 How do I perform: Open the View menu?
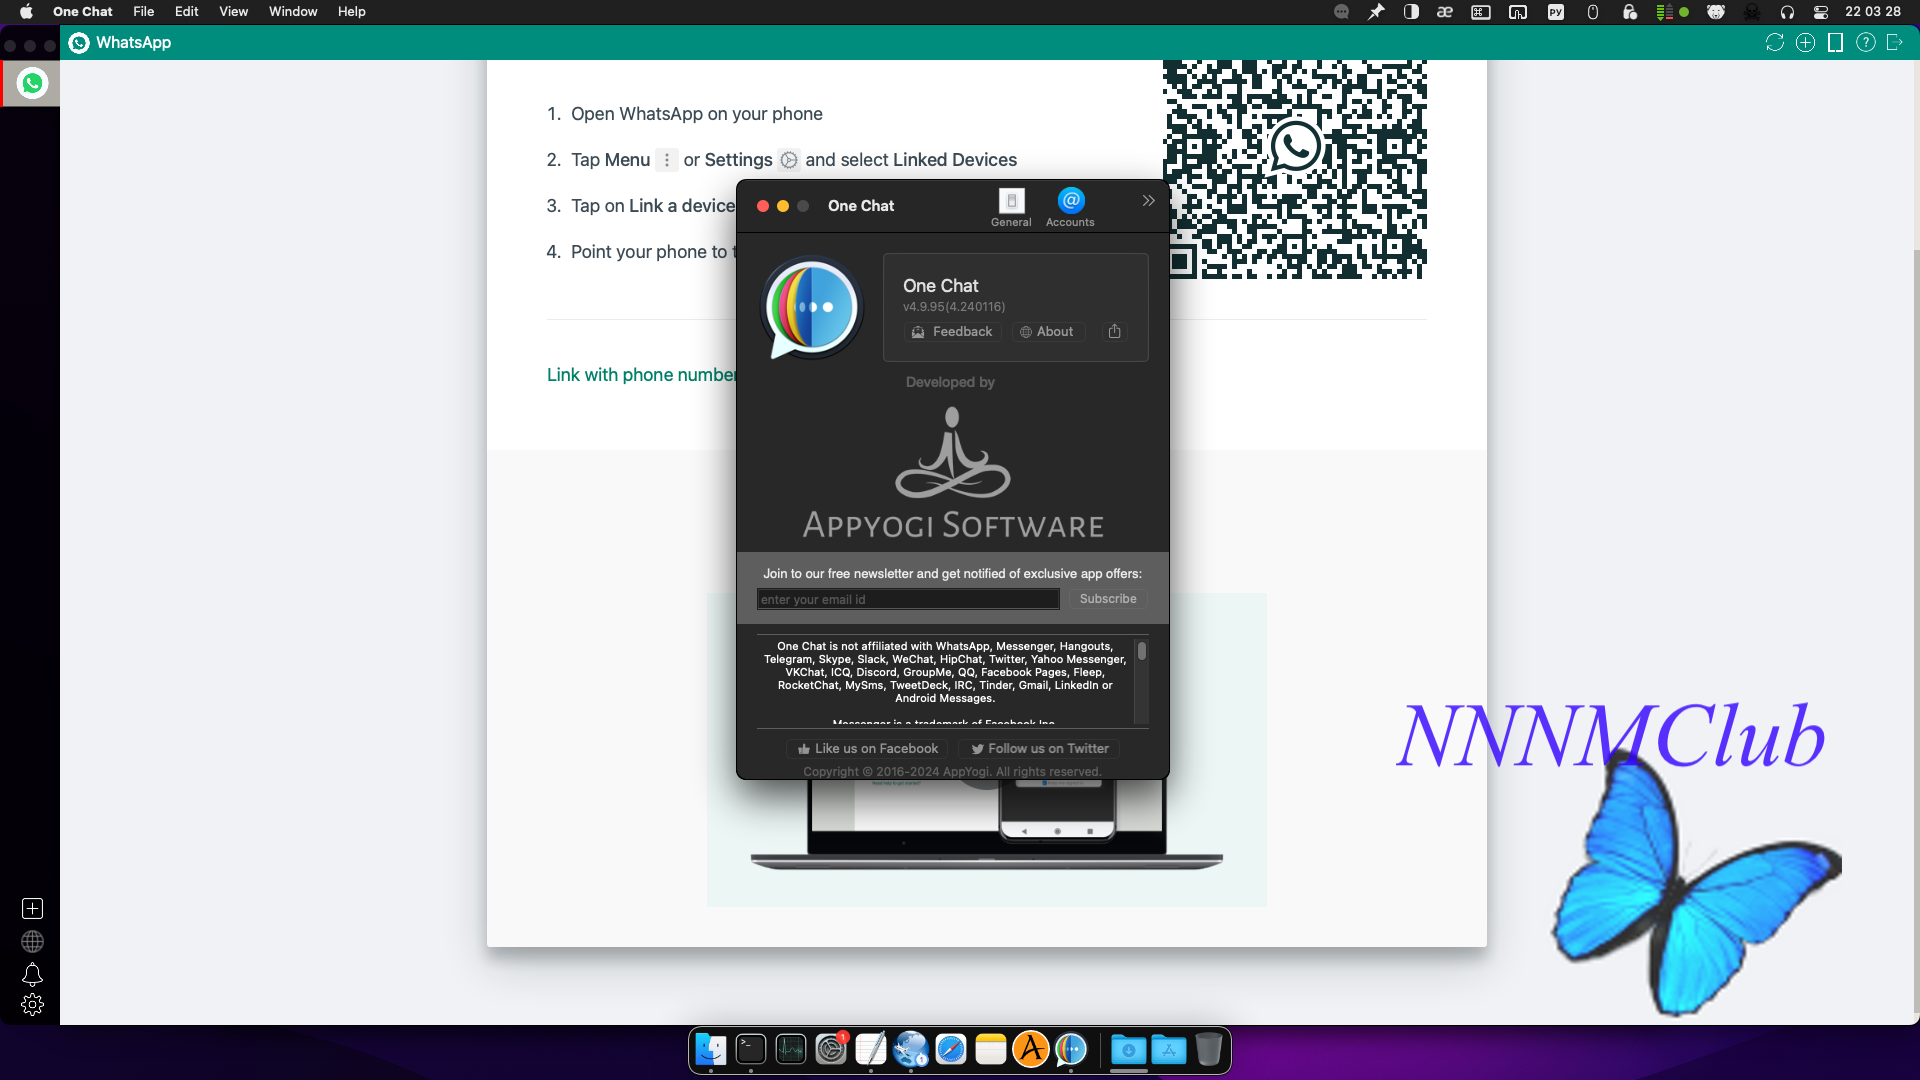[x=233, y=12]
